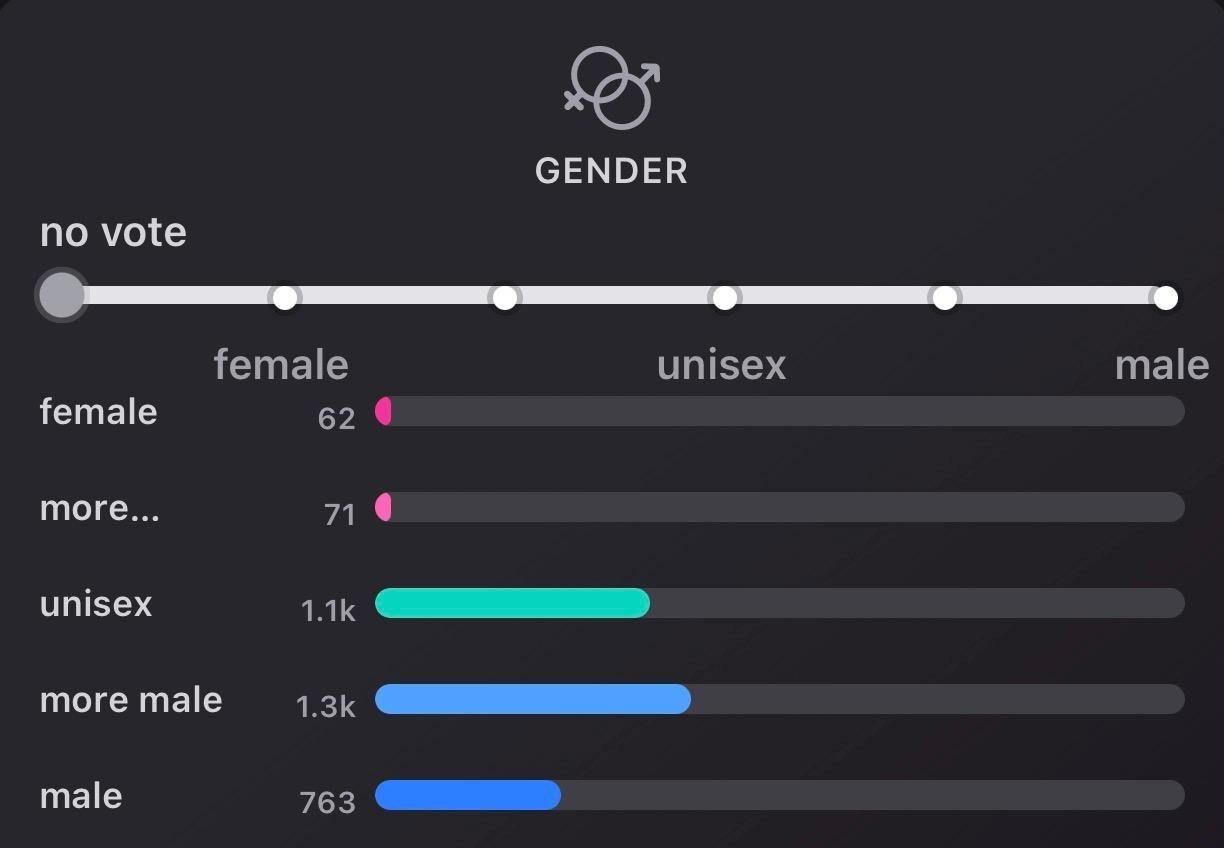
Task: Click the 'more male' row label
Action: pos(131,700)
